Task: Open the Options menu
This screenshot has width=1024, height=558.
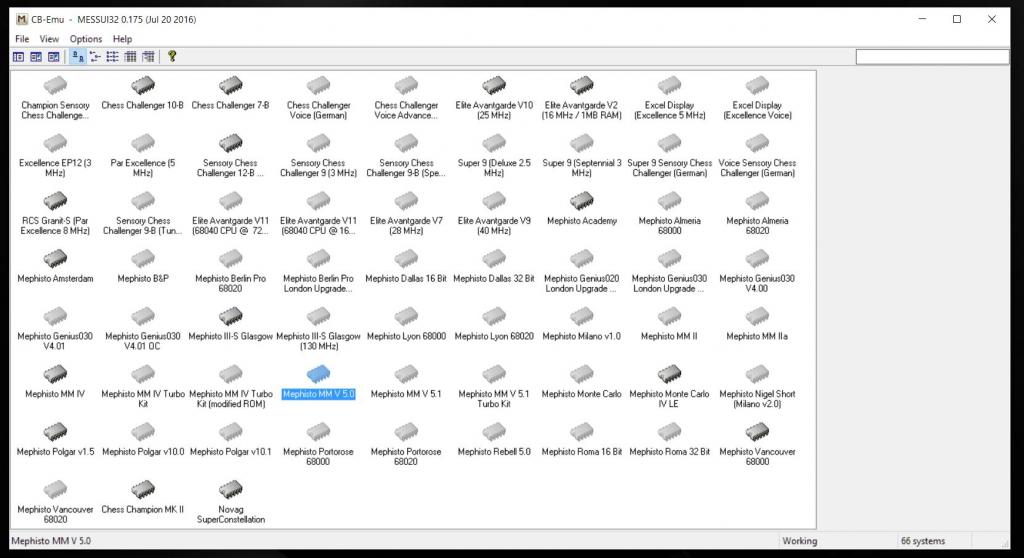Action: [x=86, y=39]
